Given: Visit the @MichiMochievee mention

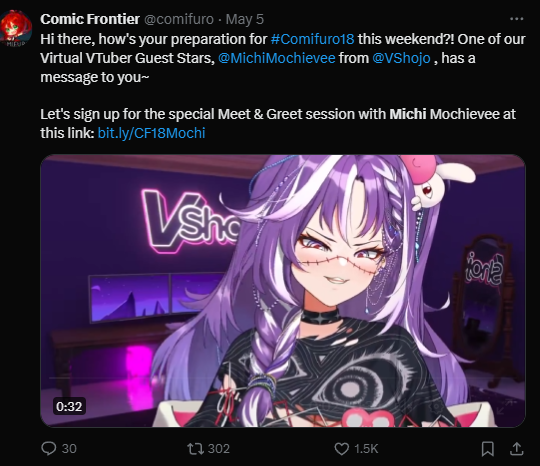Looking at the screenshot, I should 277,58.
